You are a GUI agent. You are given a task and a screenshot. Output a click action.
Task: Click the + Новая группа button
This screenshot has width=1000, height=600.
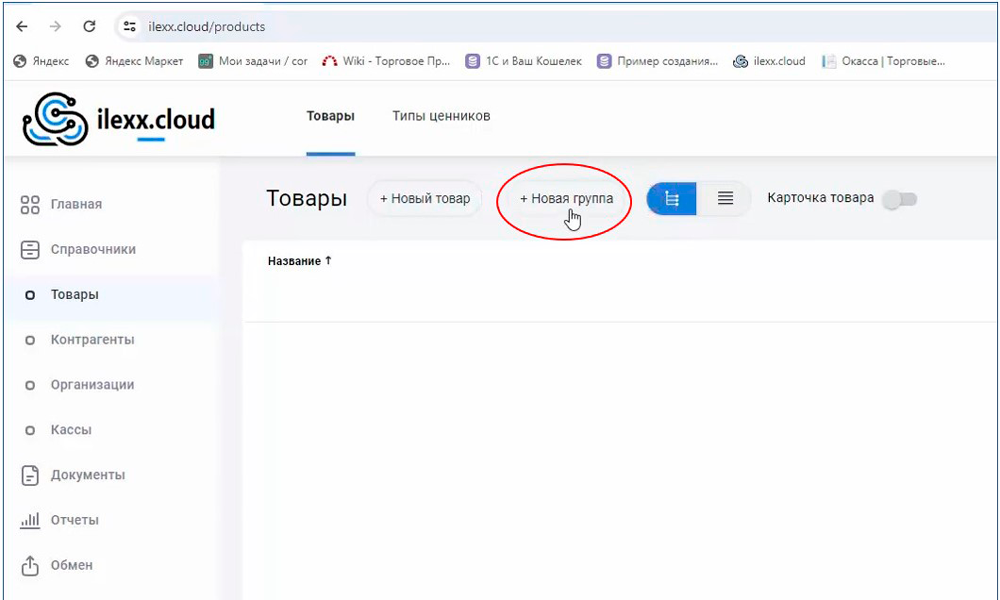(x=566, y=199)
